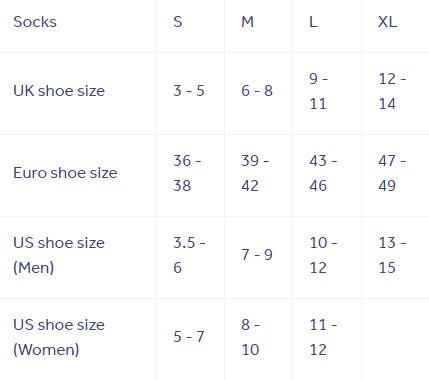Click the UK size 6 - 8 cell
The height and width of the screenshot is (380, 429).
(x=257, y=91)
